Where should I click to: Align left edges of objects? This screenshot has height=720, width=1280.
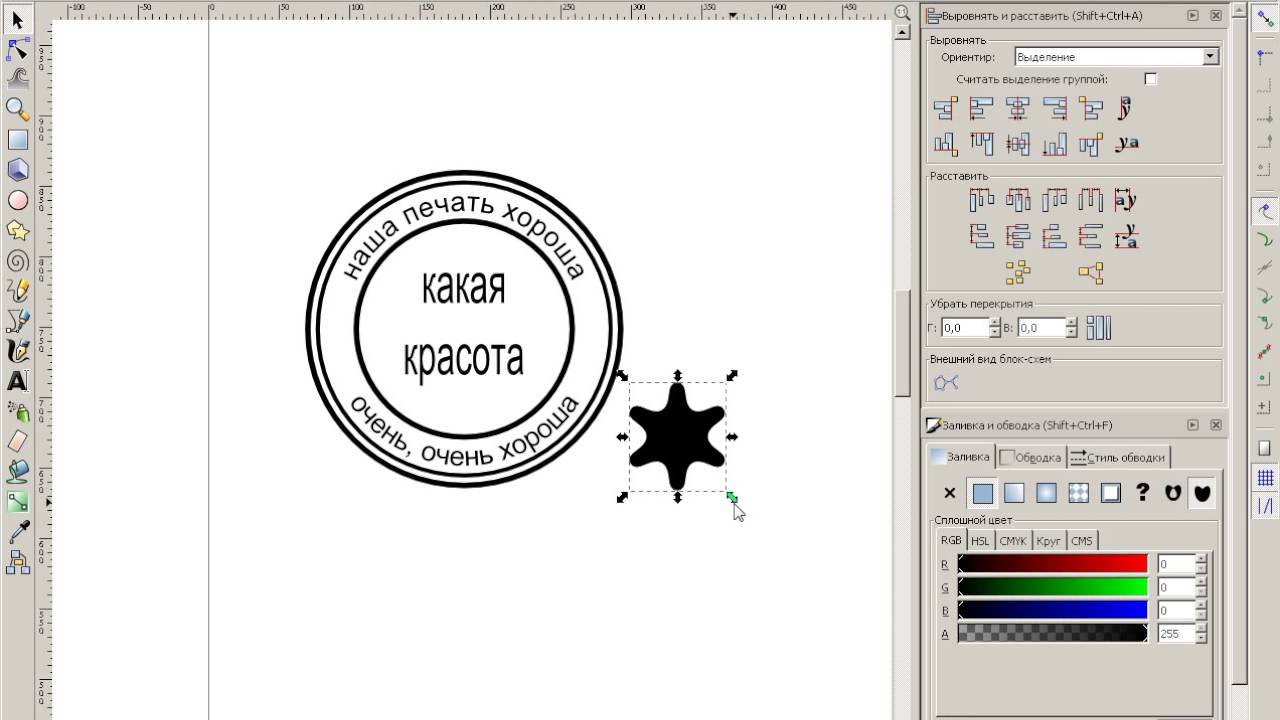982,108
